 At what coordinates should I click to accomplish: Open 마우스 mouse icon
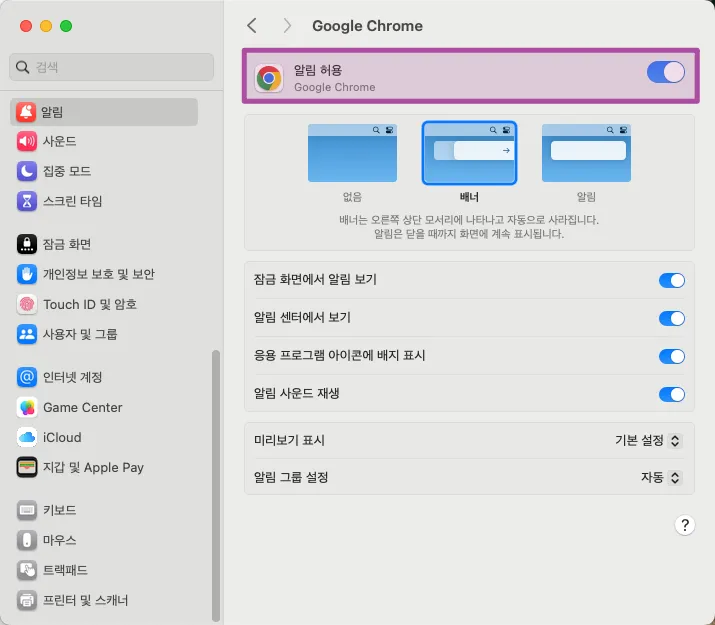pos(26,540)
